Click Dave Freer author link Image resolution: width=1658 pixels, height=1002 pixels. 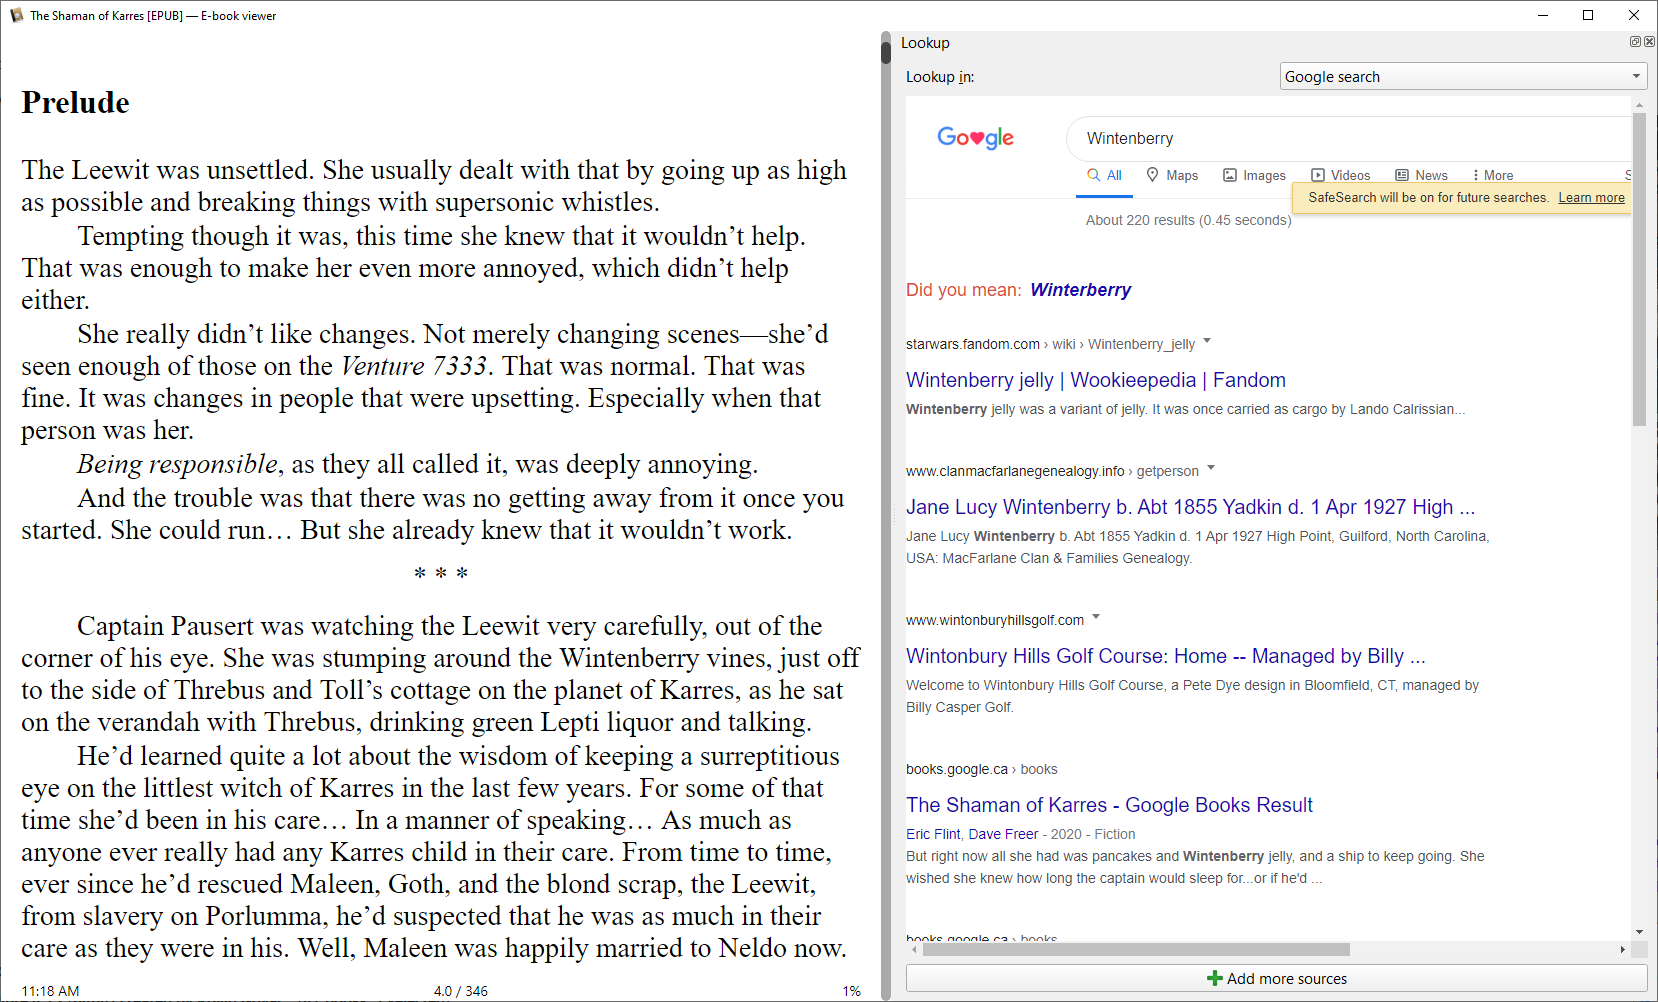pos(1003,834)
